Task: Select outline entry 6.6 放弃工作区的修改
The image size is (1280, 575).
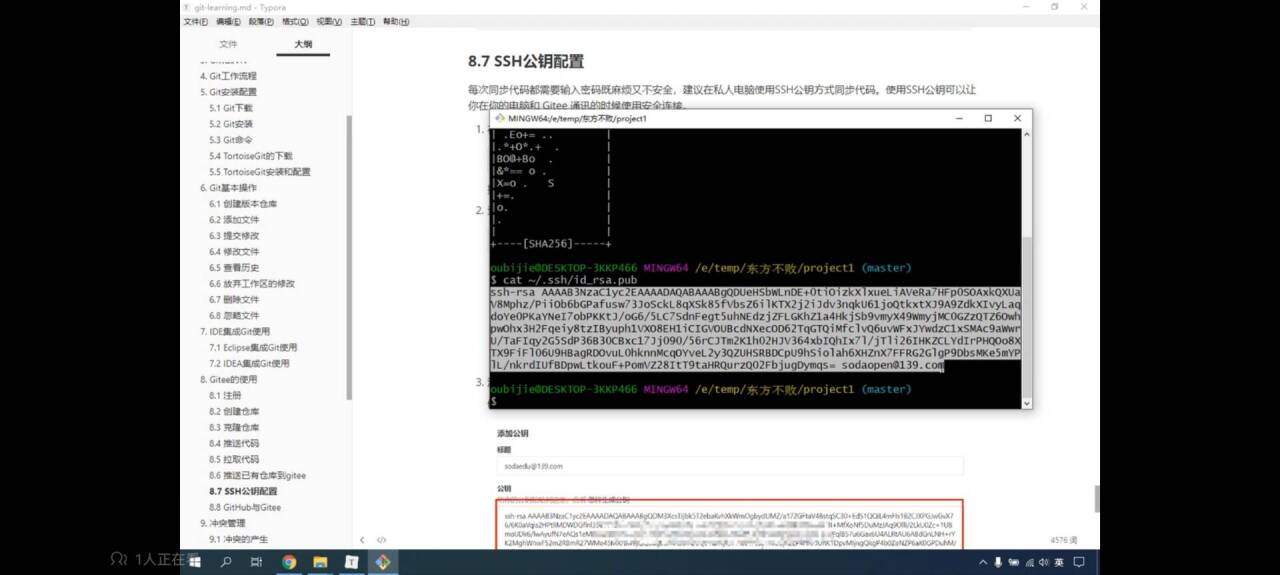Action: [x=252, y=284]
